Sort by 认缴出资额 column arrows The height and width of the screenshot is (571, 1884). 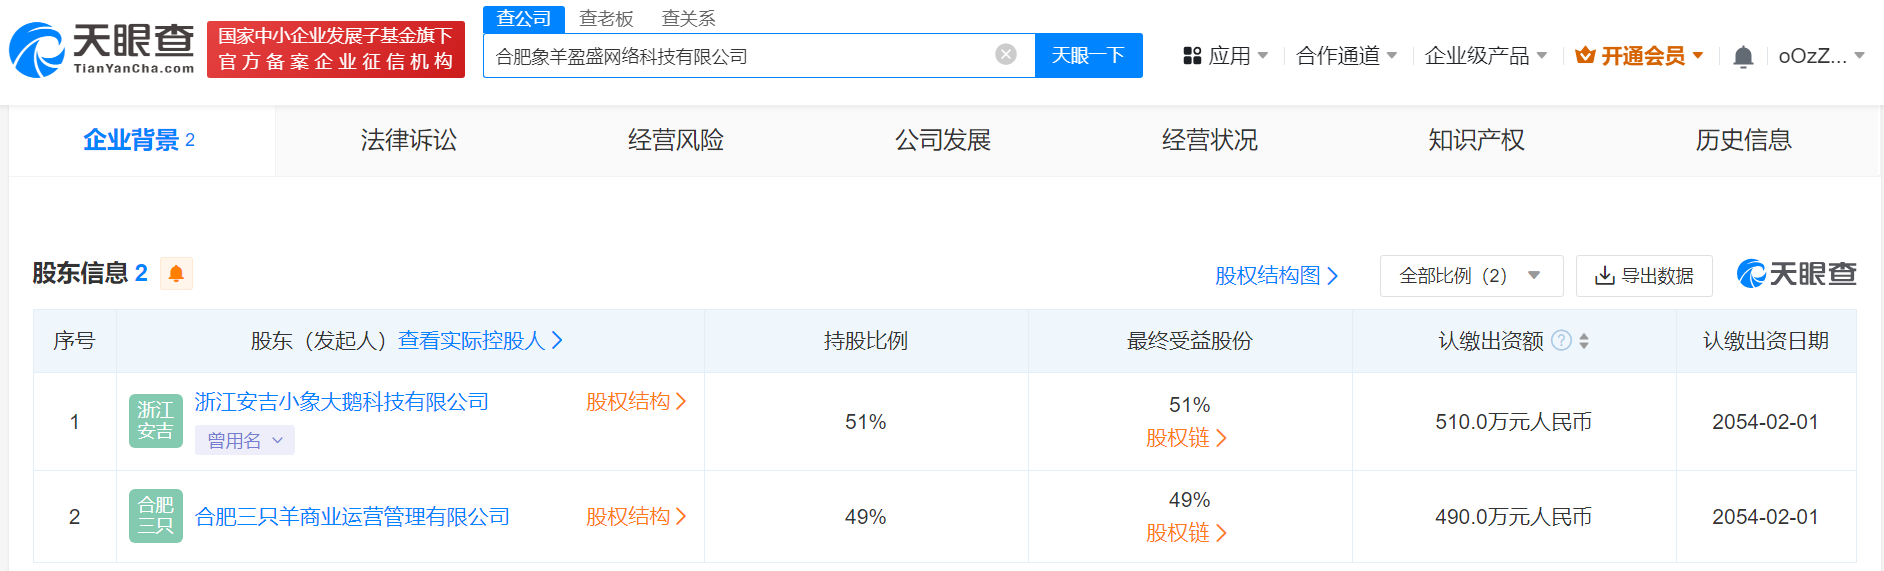click(1584, 341)
